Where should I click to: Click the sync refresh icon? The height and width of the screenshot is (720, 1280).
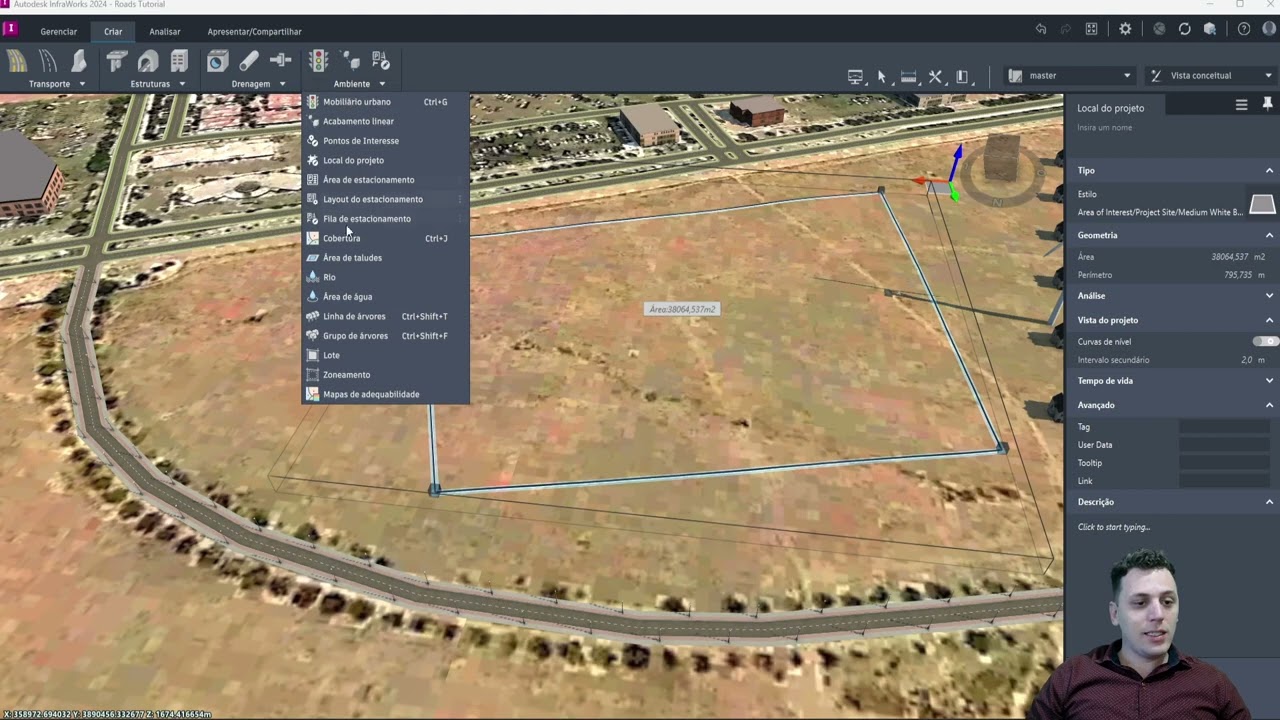1185,29
